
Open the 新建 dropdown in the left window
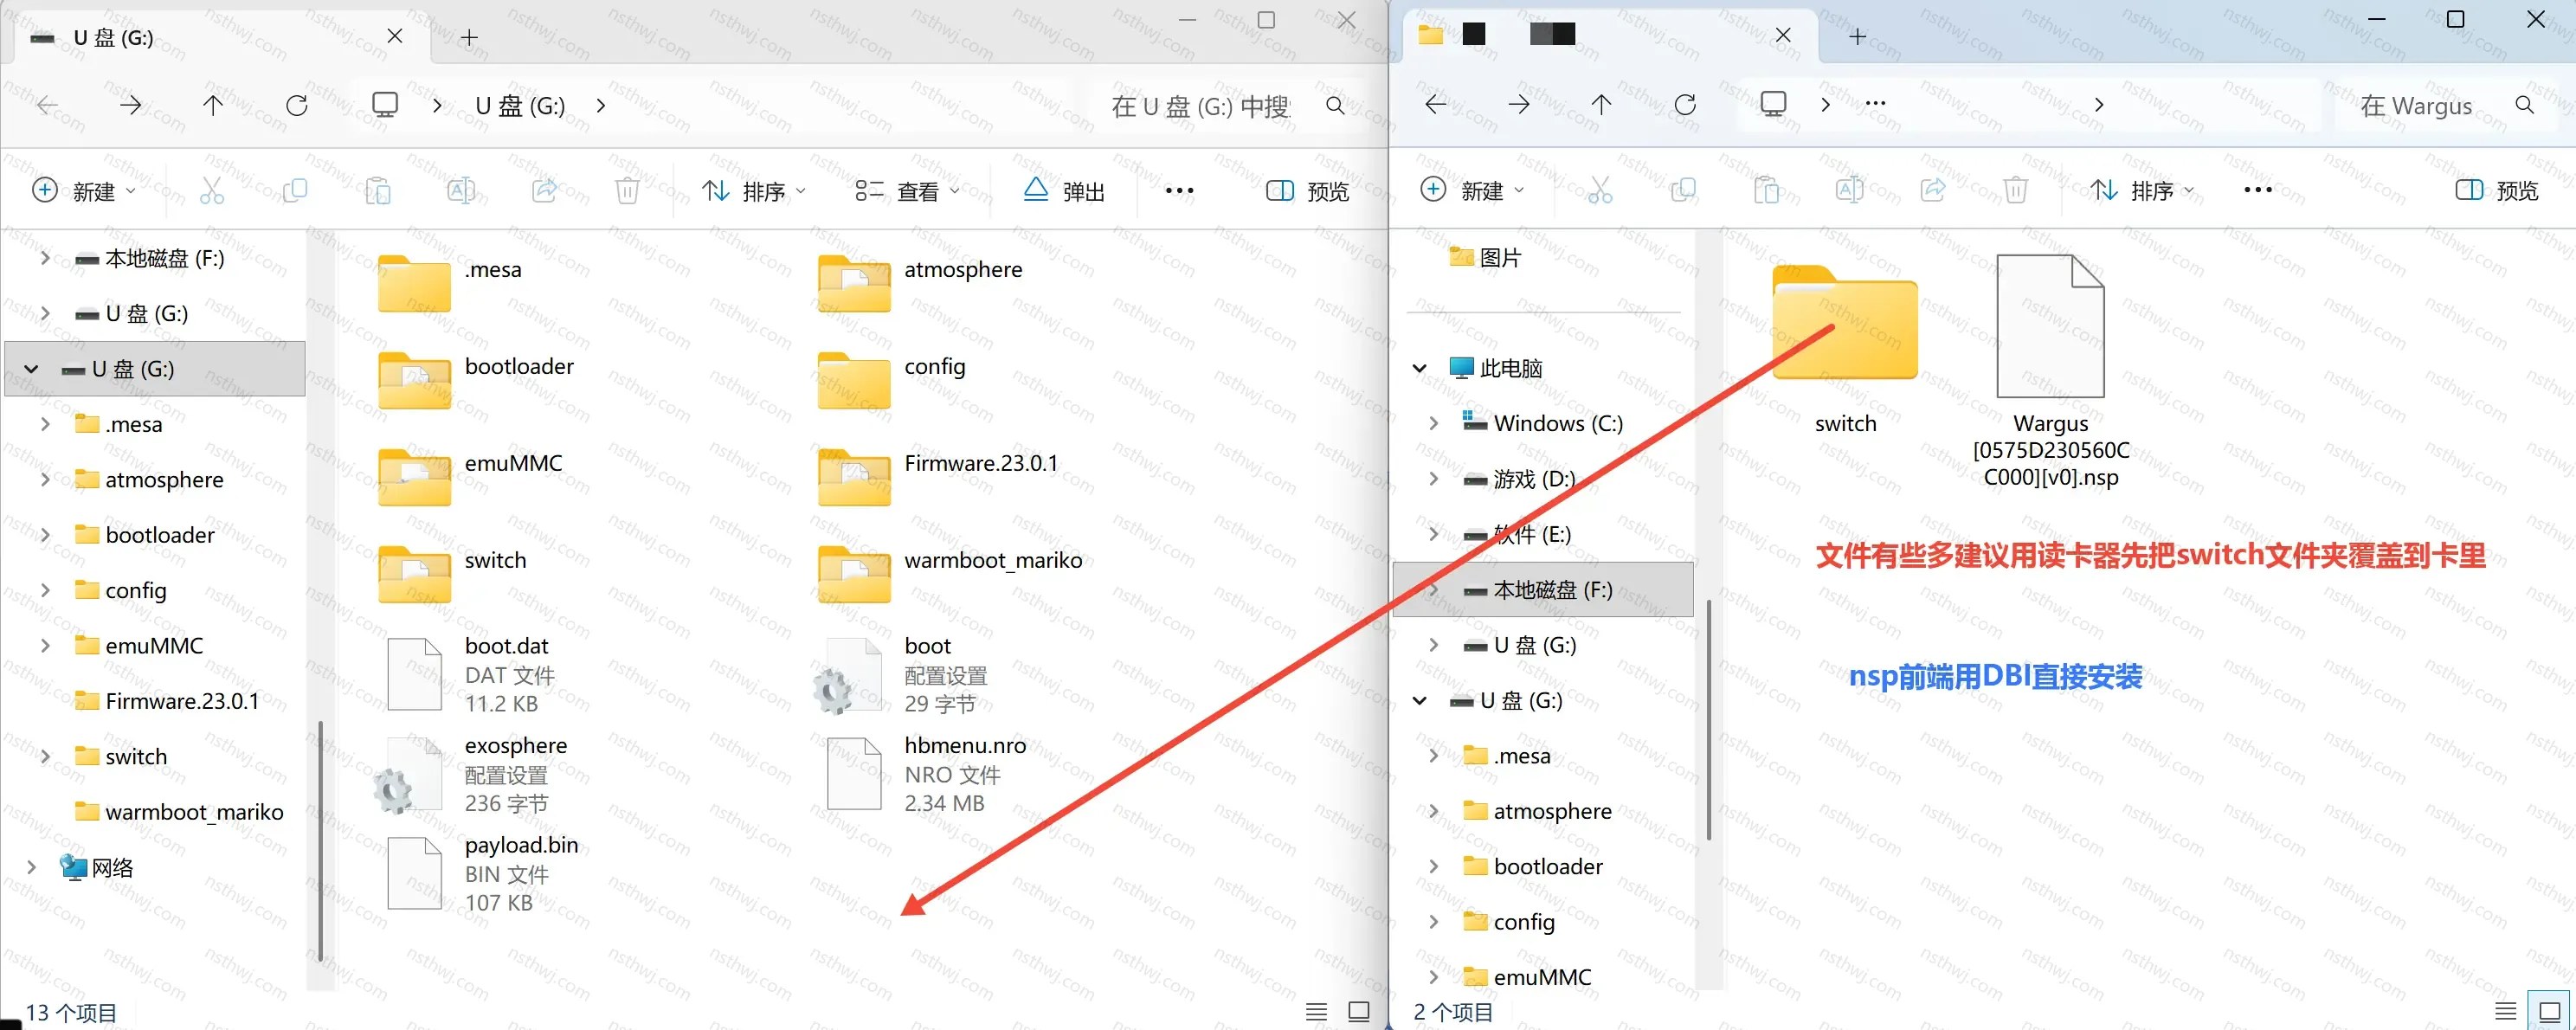84,190
